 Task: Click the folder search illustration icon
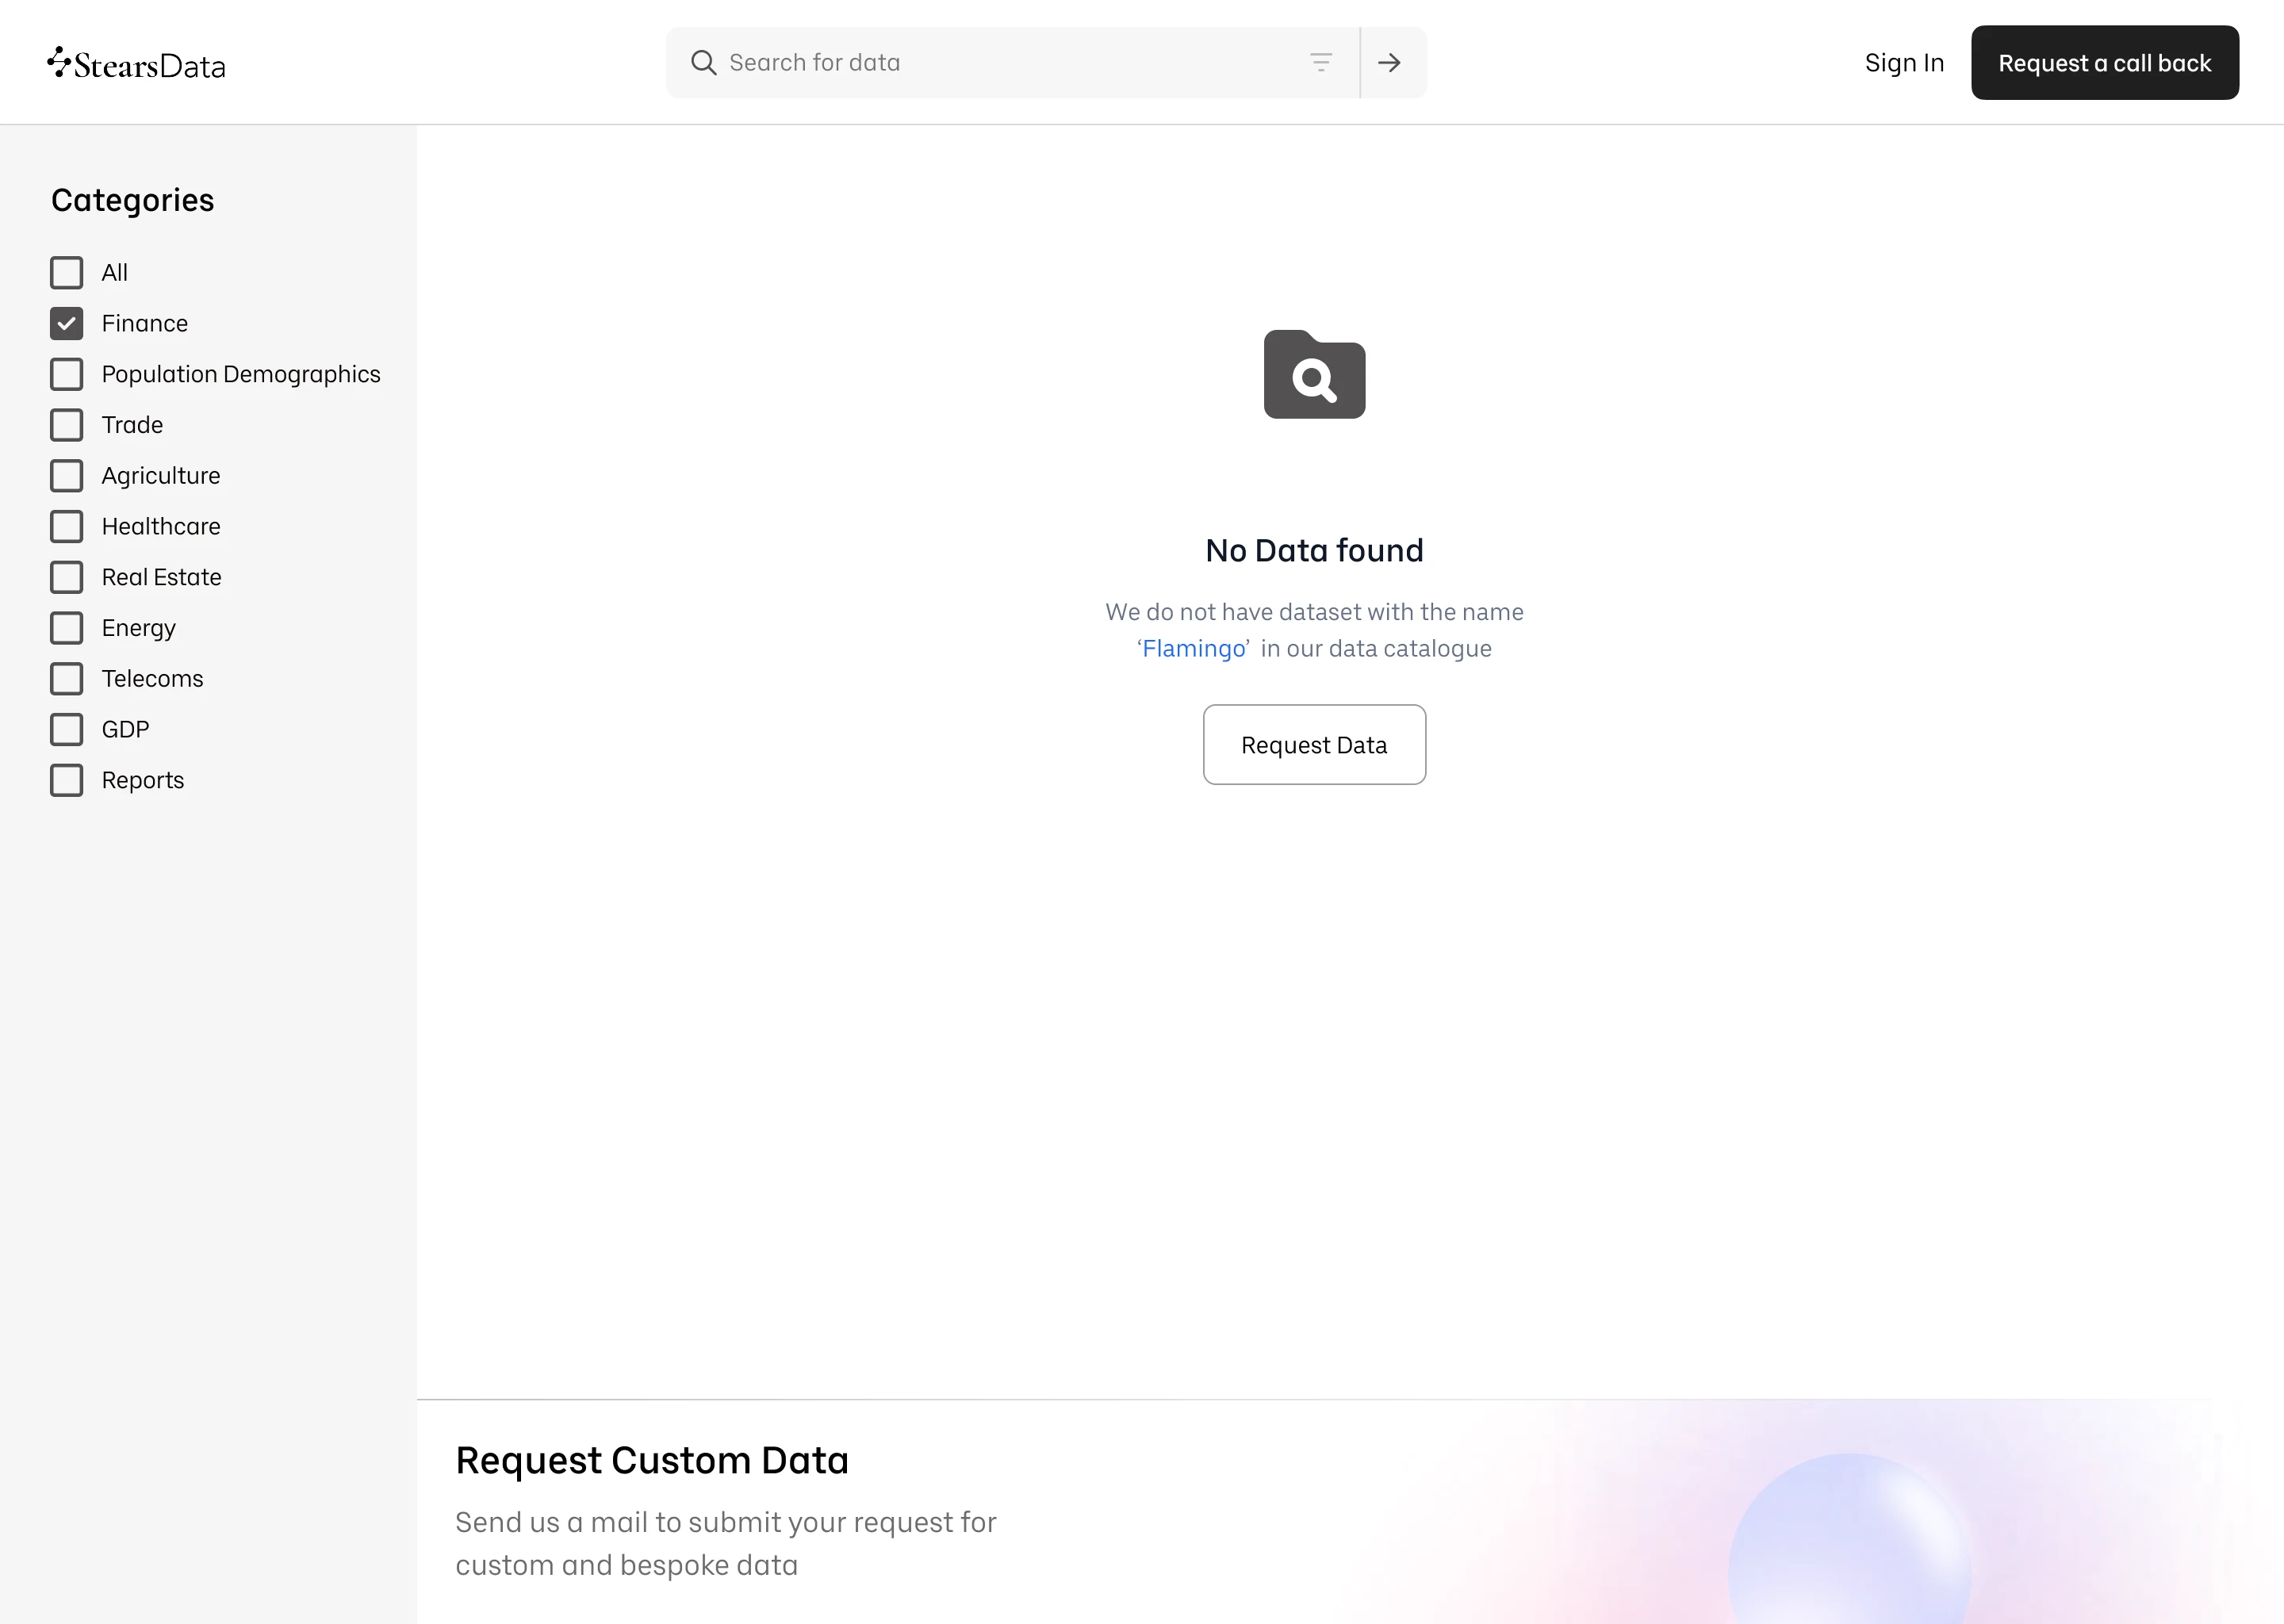(1314, 374)
